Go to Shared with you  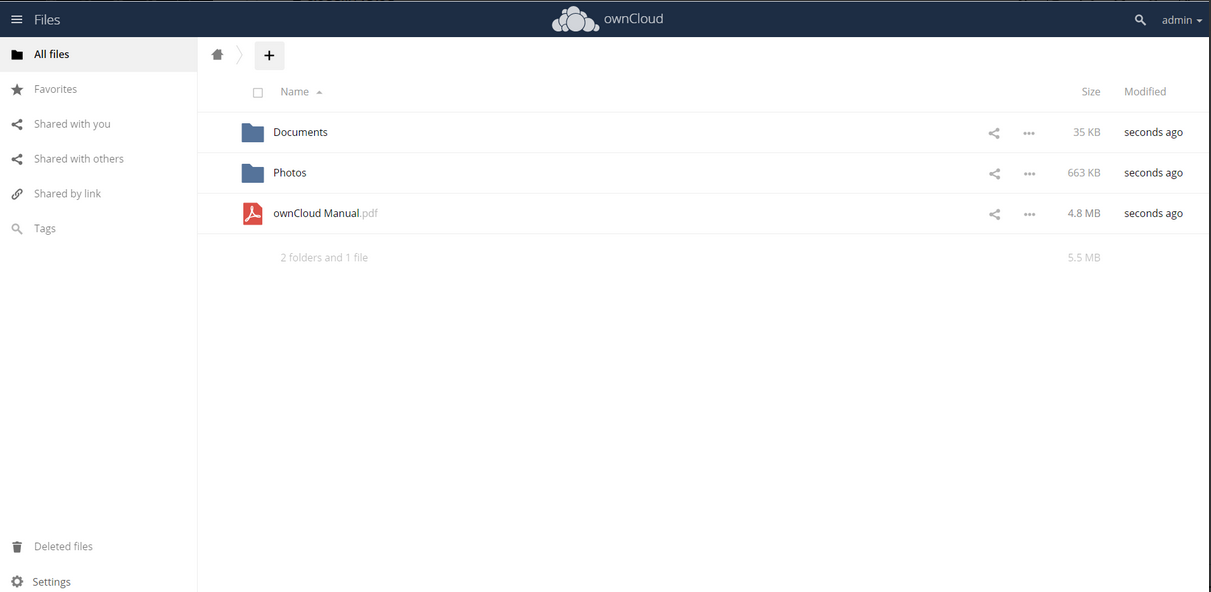(x=72, y=125)
